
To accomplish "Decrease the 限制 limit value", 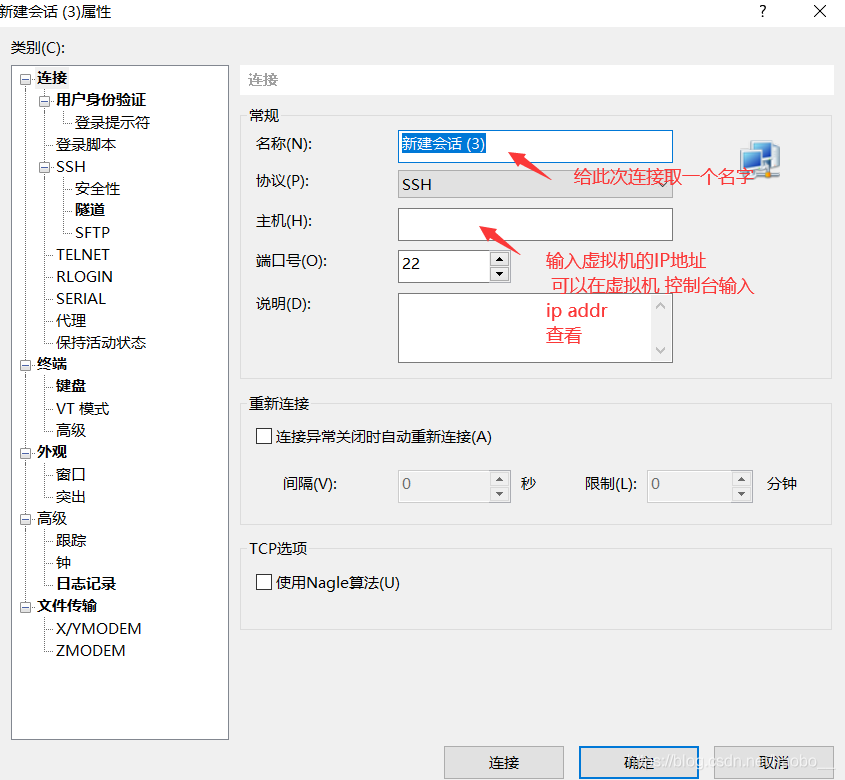I will click(x=742, y=494).
